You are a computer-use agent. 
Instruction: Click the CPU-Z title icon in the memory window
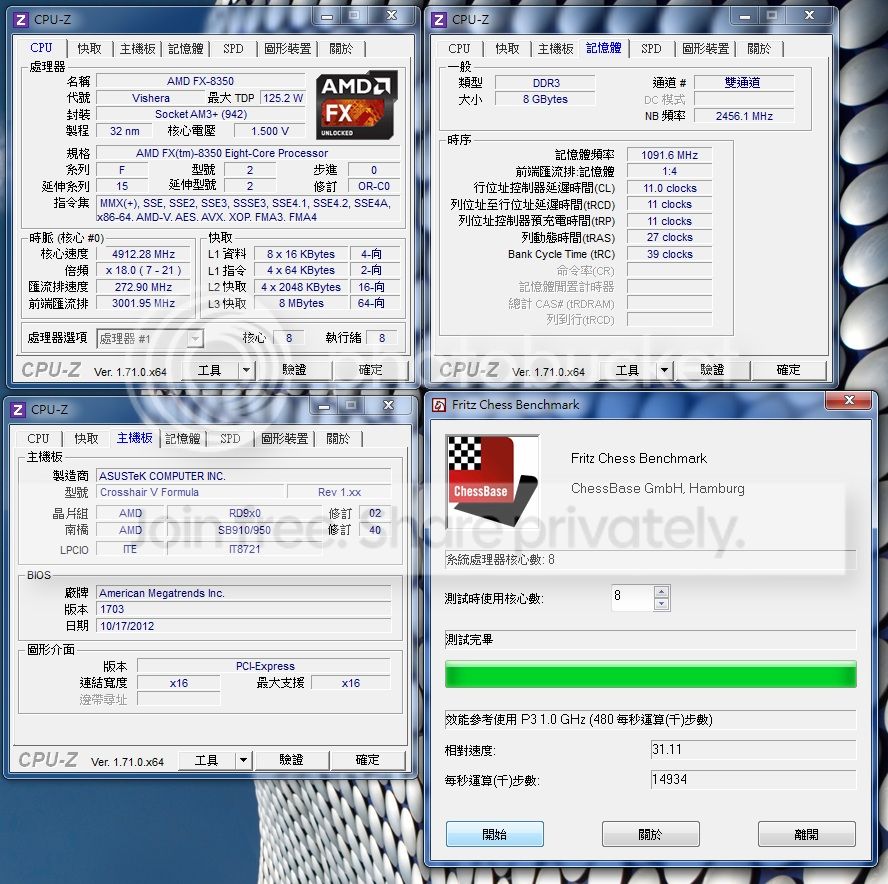(438, 20)
